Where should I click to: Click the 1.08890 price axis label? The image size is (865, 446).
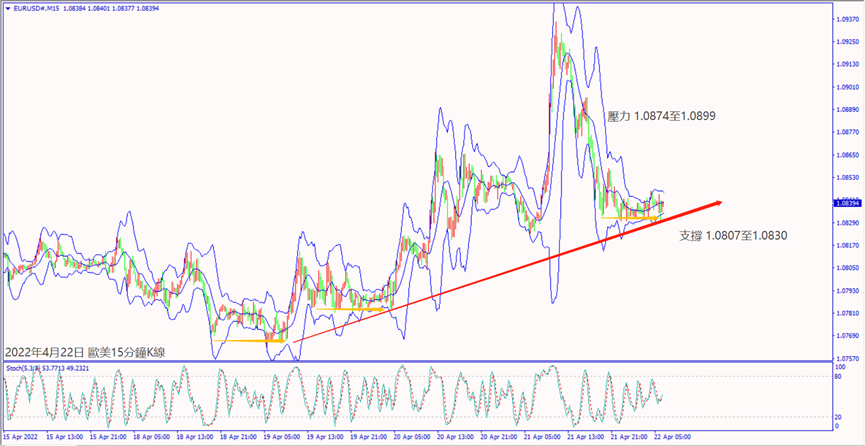point(846,110)
